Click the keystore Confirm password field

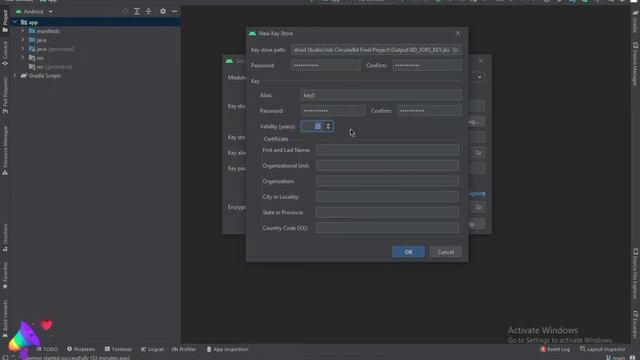(427, 65)
